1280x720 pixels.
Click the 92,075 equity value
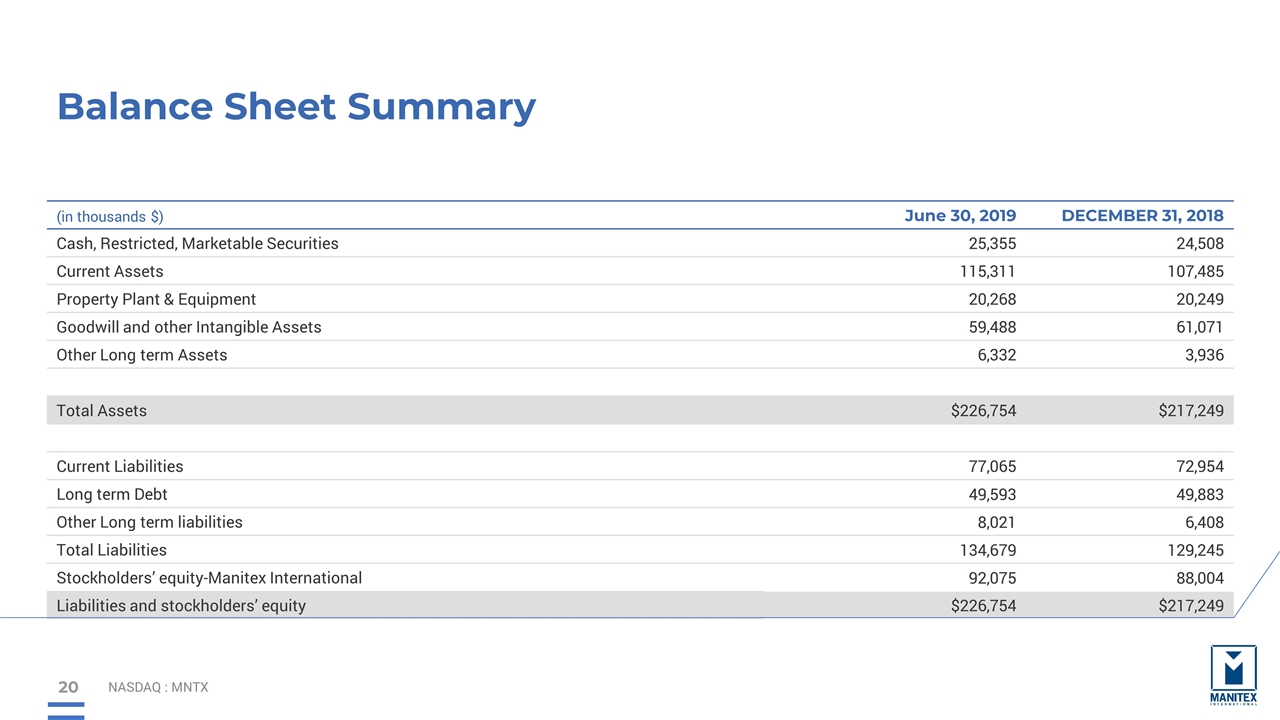coord(992,578)
